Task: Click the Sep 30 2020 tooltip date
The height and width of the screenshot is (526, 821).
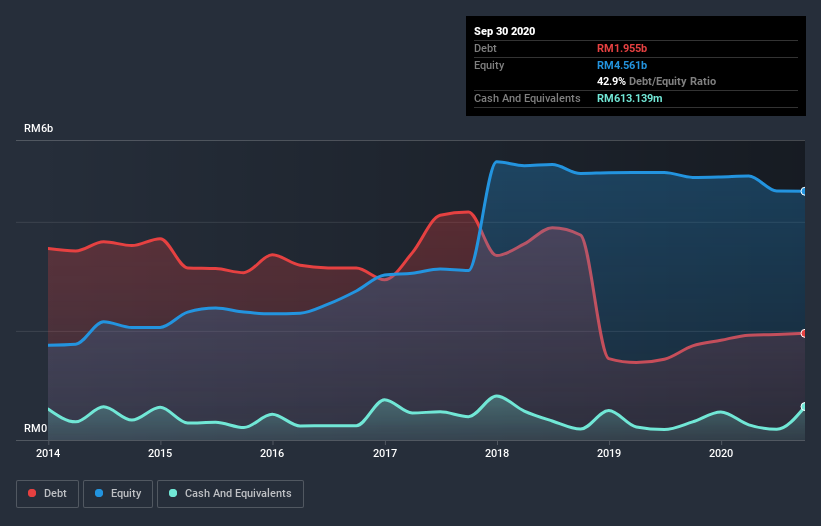Action: 504,31
